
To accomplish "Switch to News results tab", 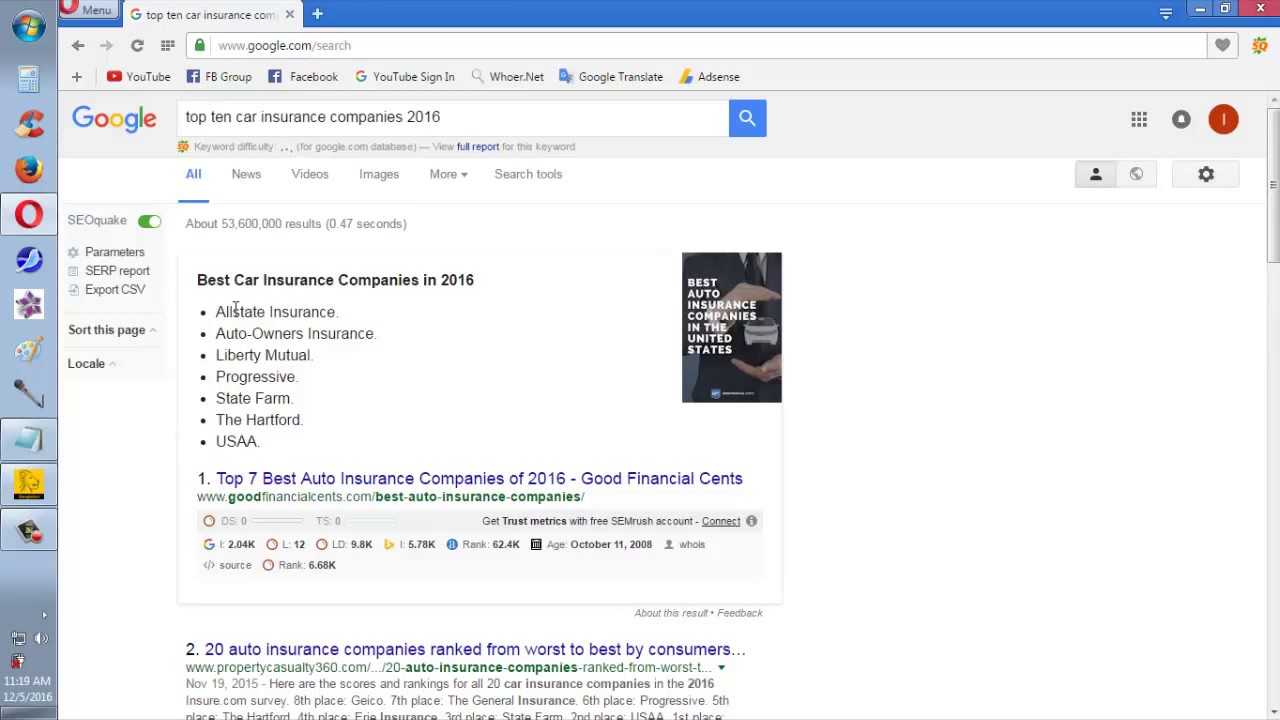I will tap(246, 174).
